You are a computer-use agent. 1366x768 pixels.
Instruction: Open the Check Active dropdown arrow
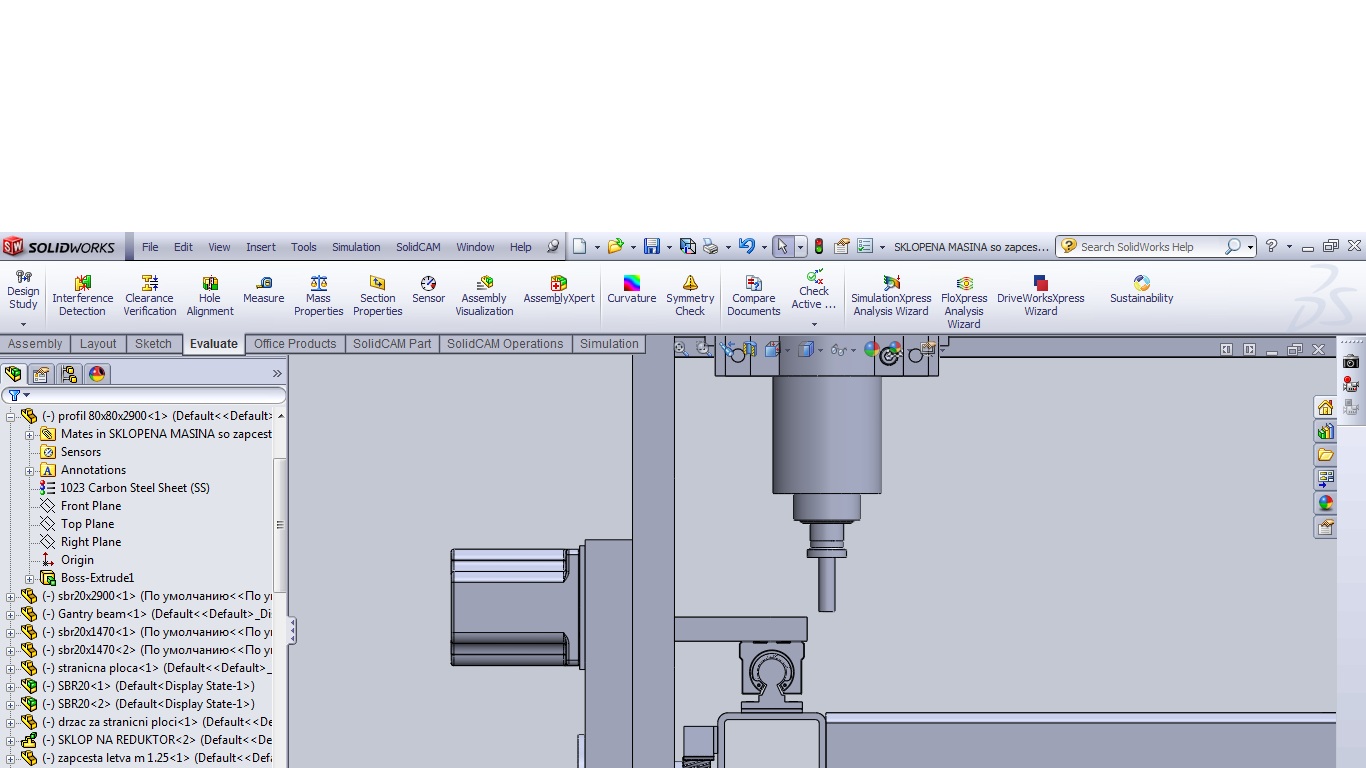tap(814, 324)
